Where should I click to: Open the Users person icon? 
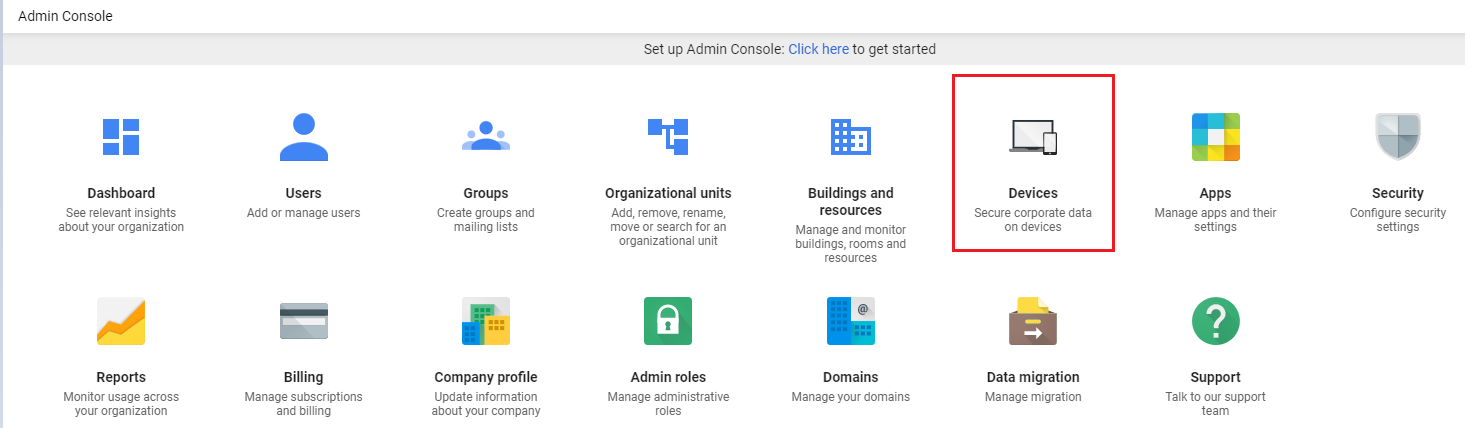[x=303, y=137]
